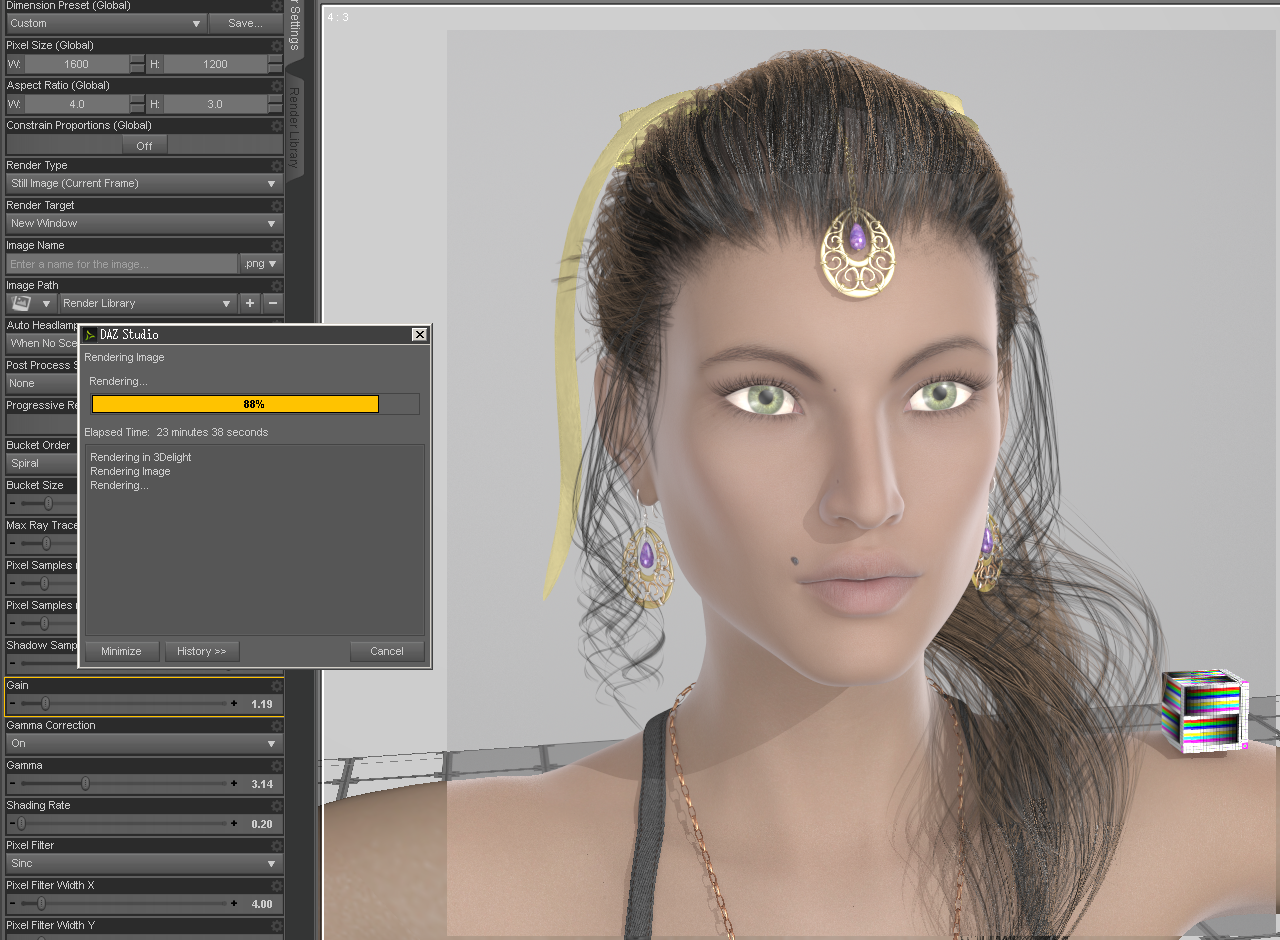Open Pixel Filter Width Y gear options
Image resolution: width=1280 pixels, height=940 pixels.
277,926
